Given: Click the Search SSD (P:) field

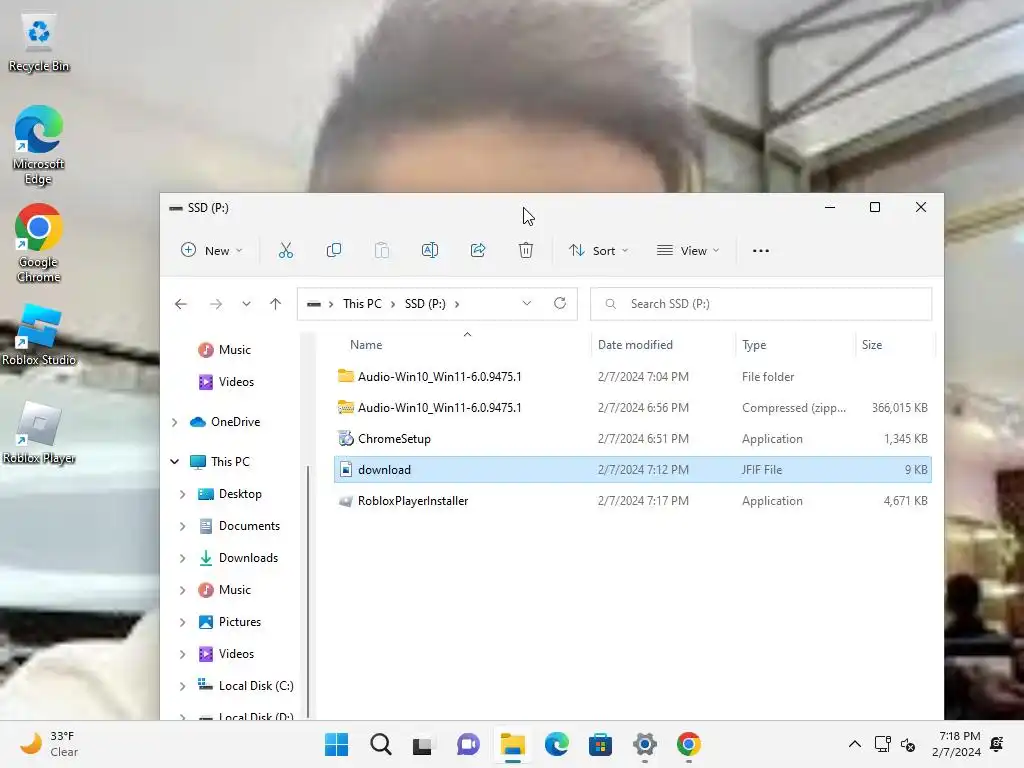Looking at the screenshot, I should [761, 304].
